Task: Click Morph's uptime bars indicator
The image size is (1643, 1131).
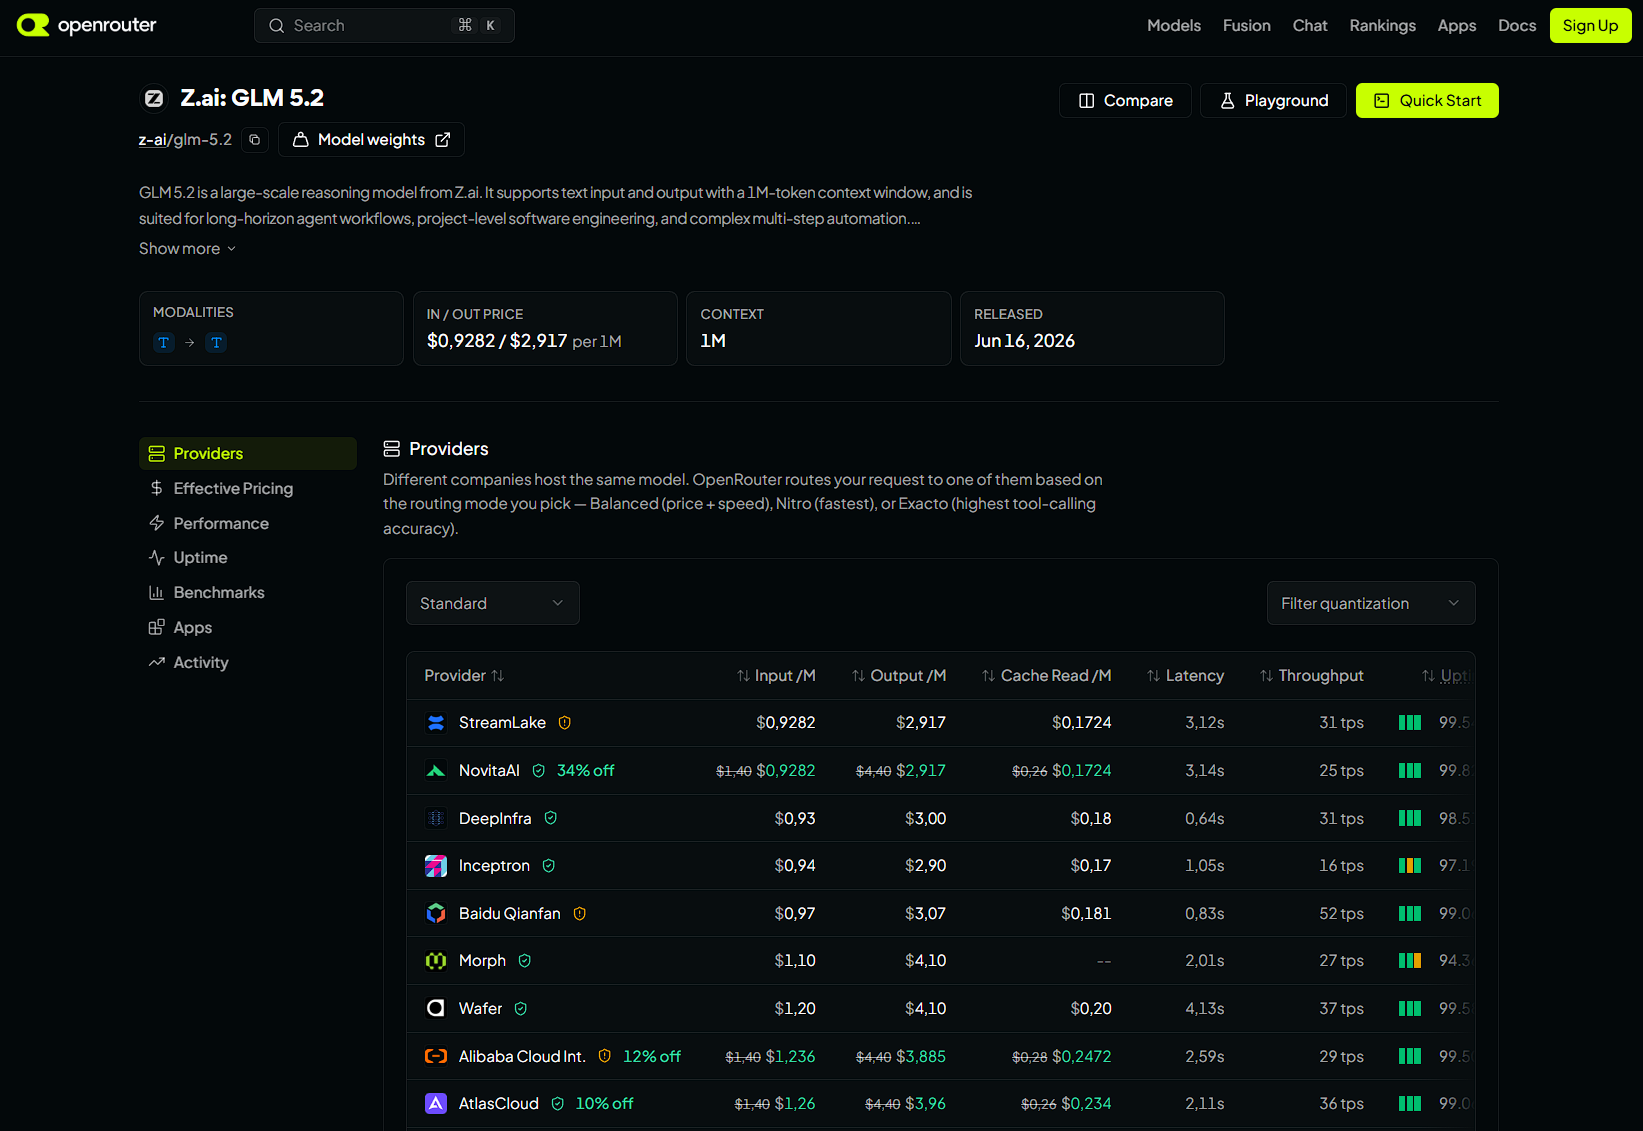Action: (x=1410, y=961)
